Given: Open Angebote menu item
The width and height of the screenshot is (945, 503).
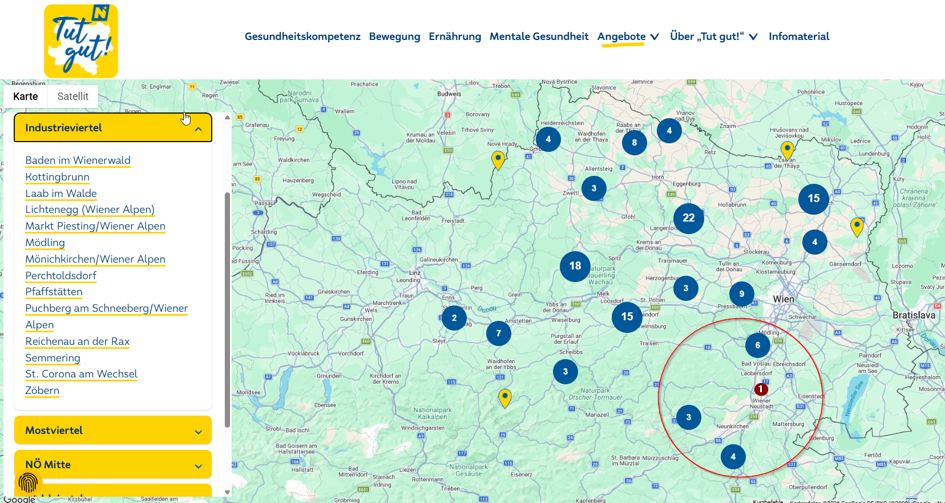Looking at the screenshot, I should pos(621,36).
